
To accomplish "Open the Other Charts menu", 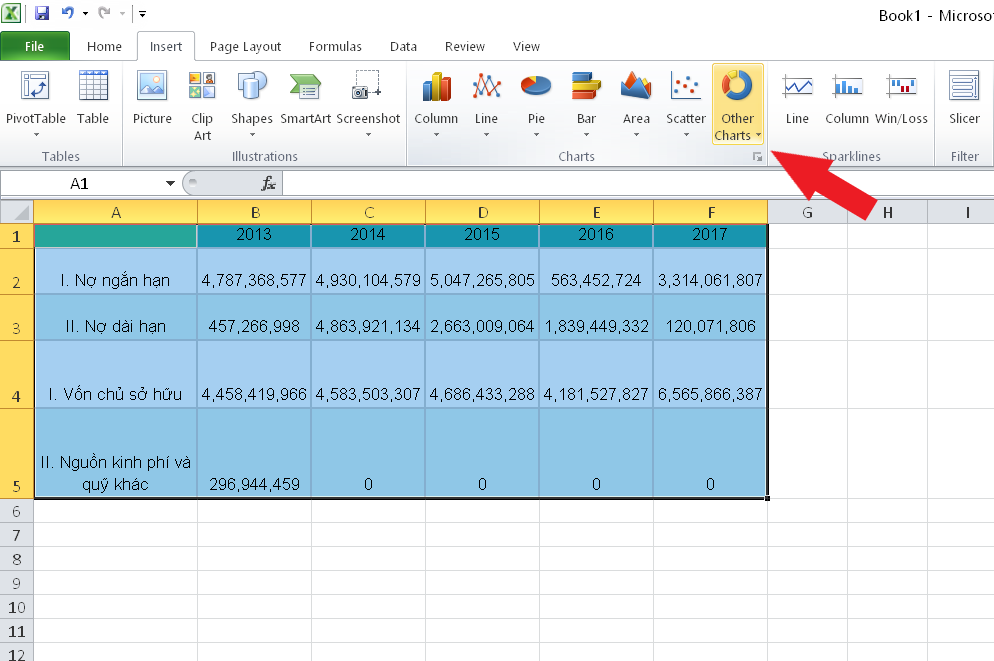I will pyautogui.click(x=737, y=105).
